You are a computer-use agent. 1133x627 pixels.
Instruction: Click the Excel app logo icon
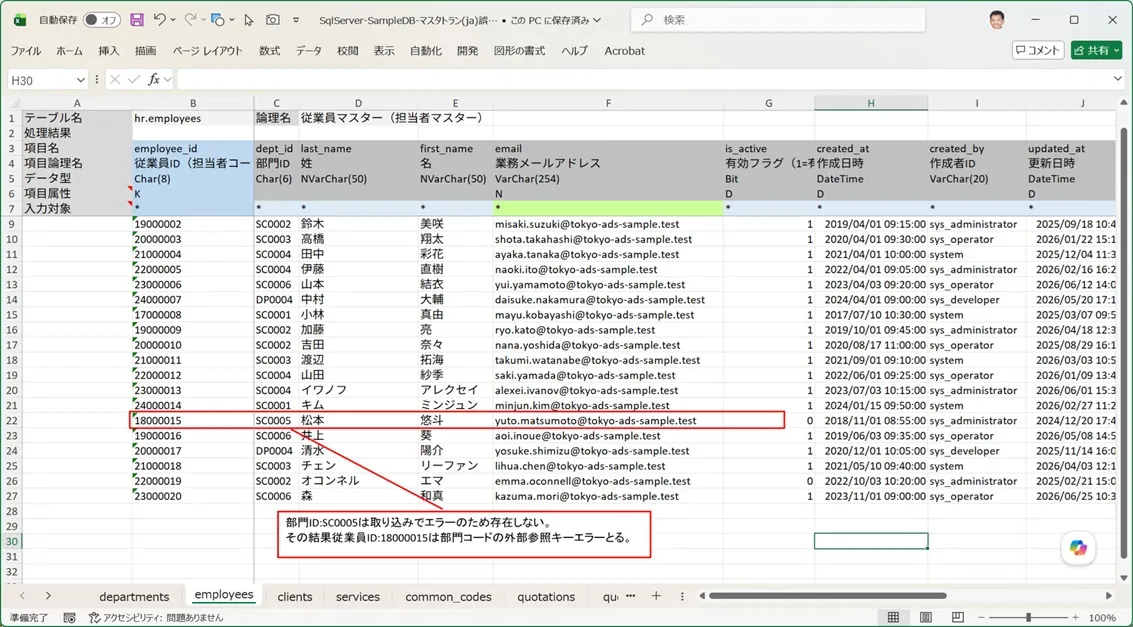(x=20, y=20)
